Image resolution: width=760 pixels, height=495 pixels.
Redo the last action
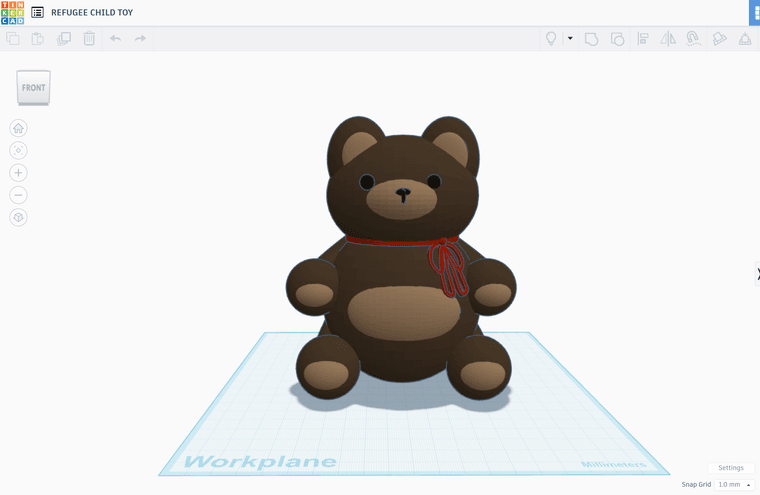point(140,38)
